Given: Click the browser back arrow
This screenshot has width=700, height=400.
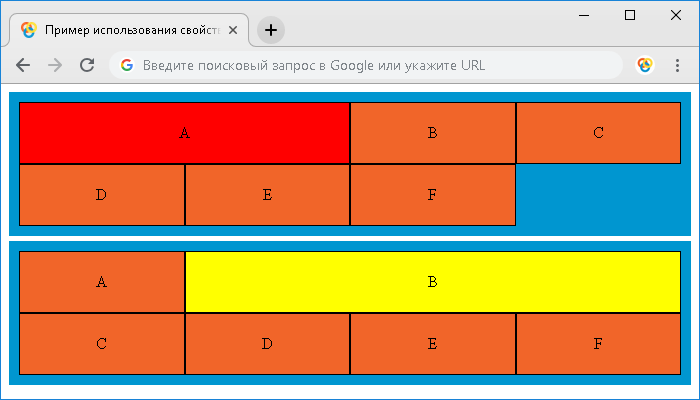Looking at the screenshot, I should click(x=23, y=65).
